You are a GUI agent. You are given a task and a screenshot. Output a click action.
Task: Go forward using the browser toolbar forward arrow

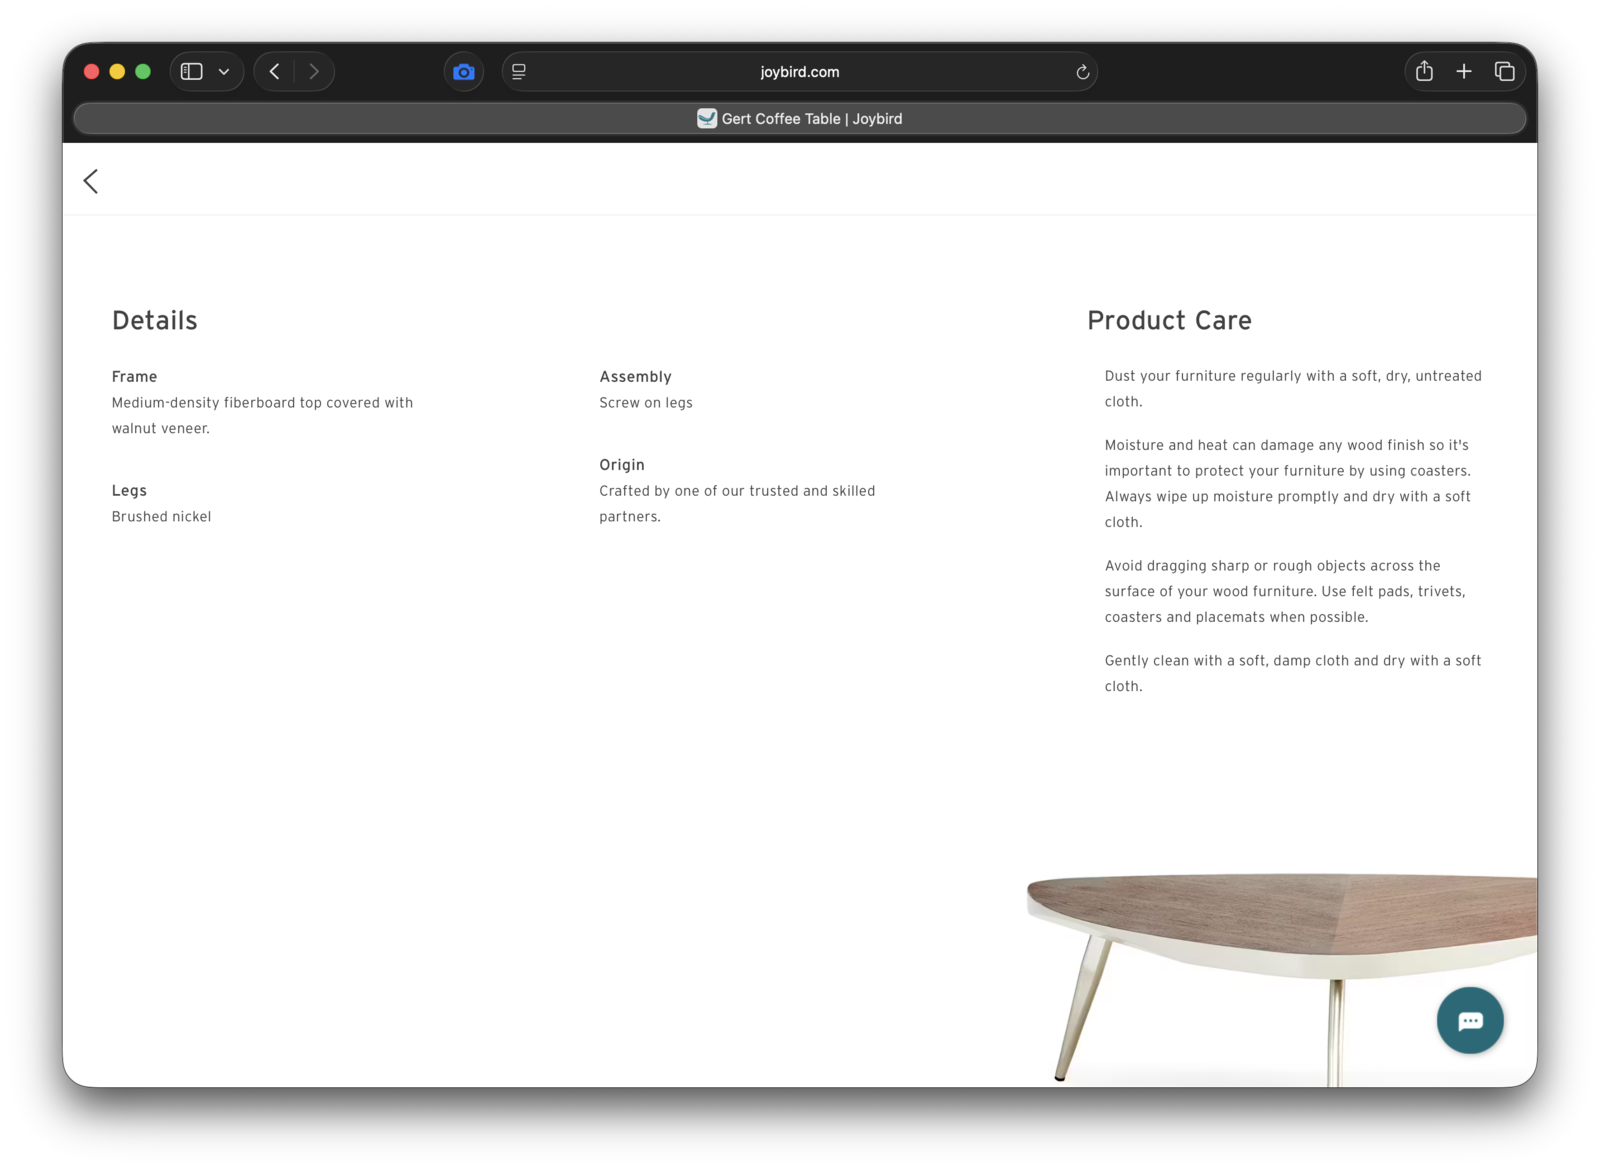click(x=314, y=72)
